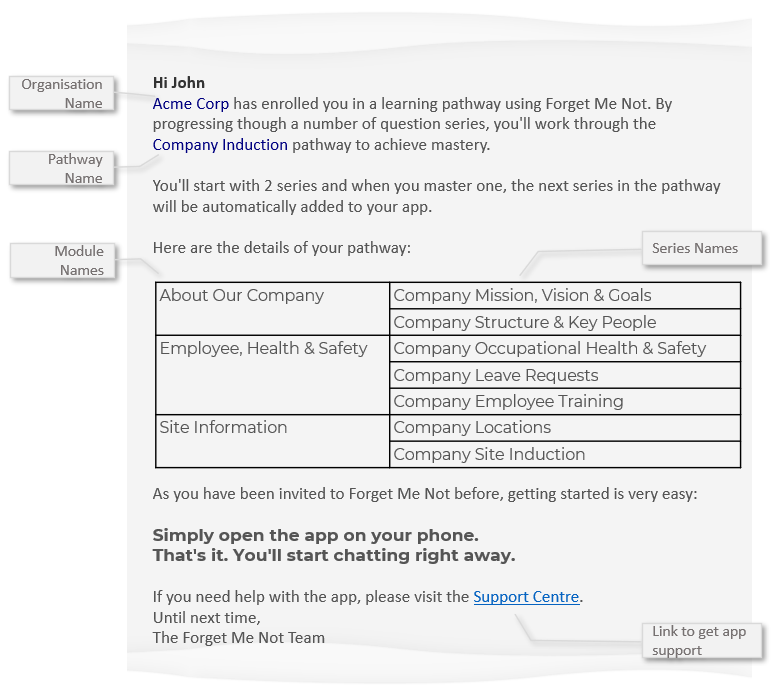Click the Hi John greeting text
Viewport: 773px width, 699px height.
point(179,83)
